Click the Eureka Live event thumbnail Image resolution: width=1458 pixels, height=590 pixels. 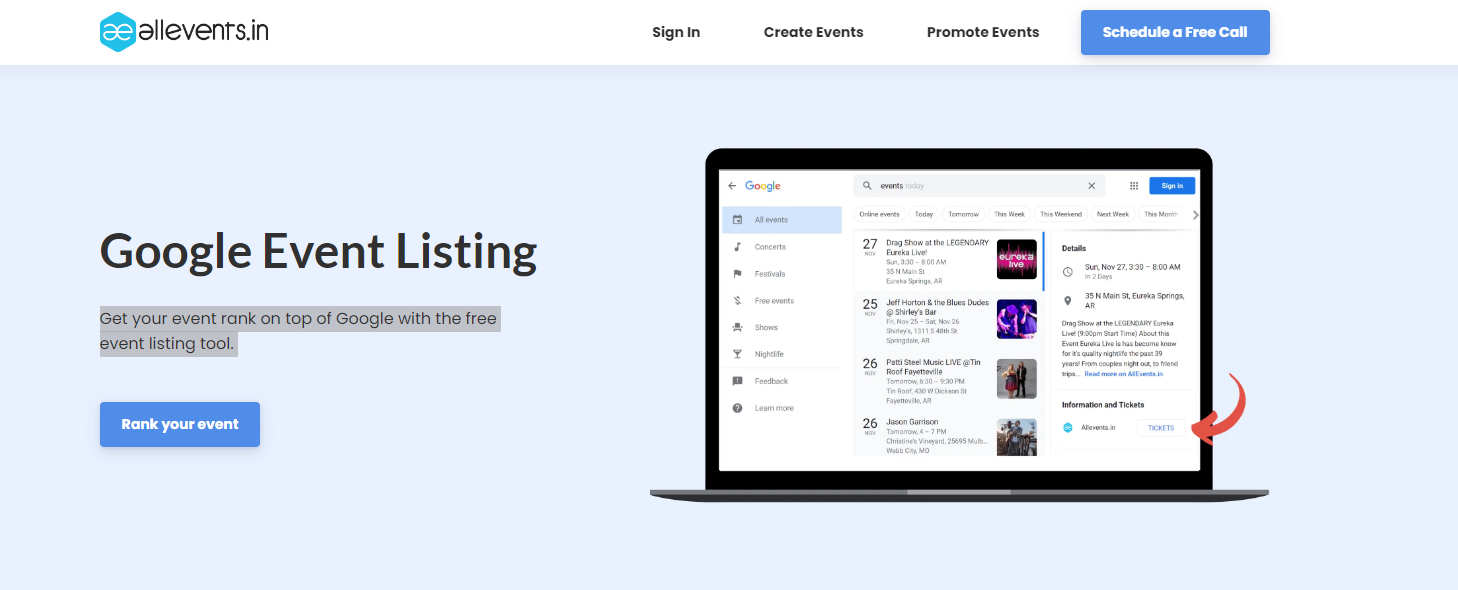point(1017,260)
